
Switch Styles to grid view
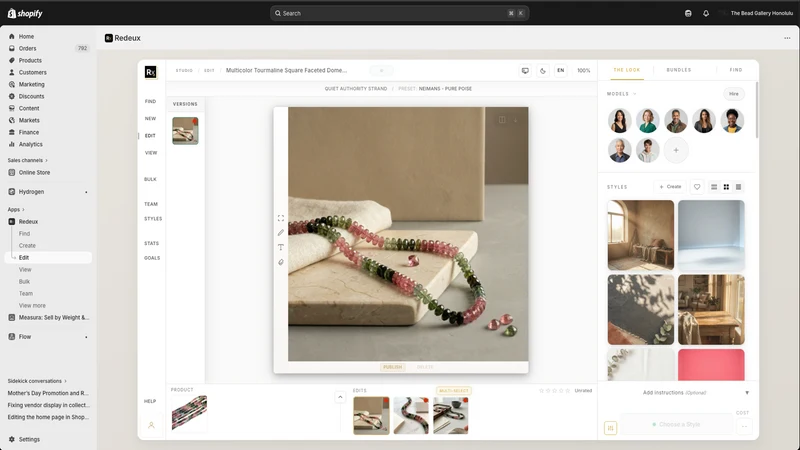(x=726, y=187)
